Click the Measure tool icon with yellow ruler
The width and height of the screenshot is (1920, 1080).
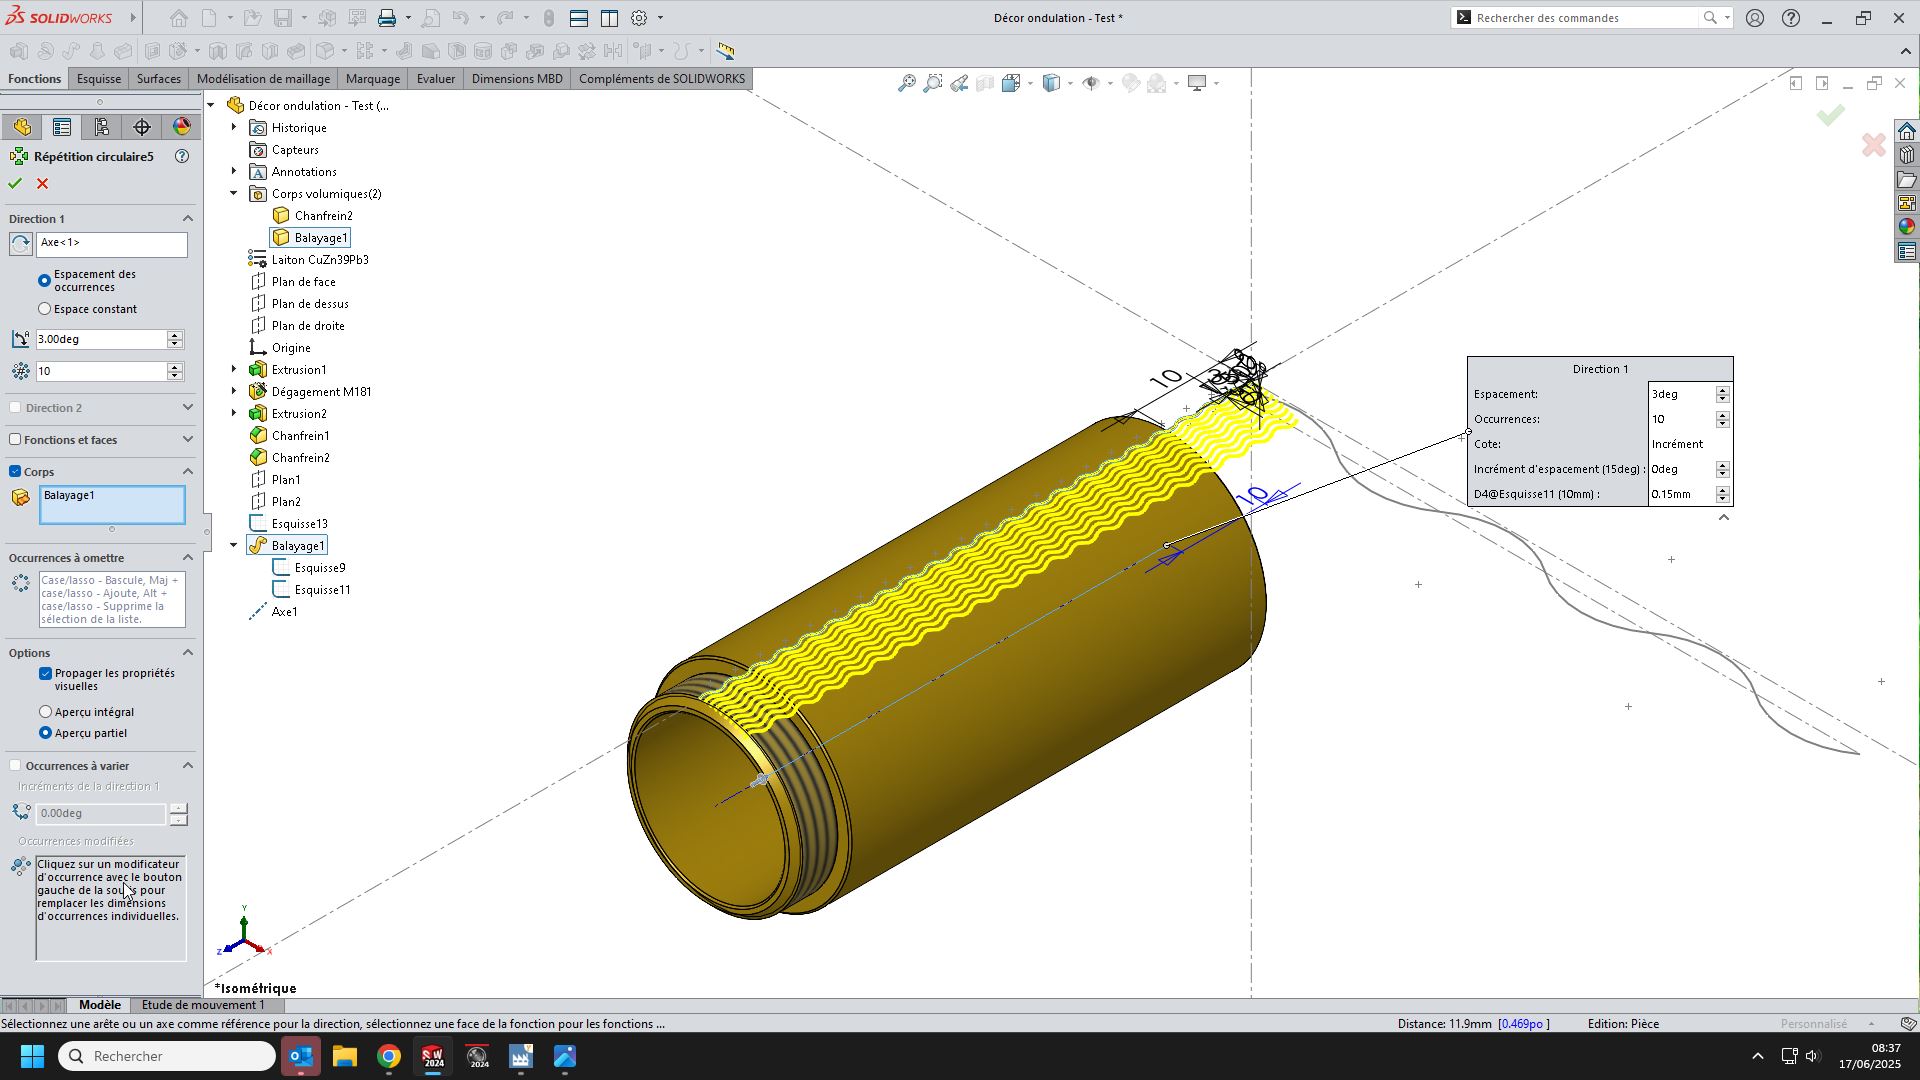click(x=726, y=51)
